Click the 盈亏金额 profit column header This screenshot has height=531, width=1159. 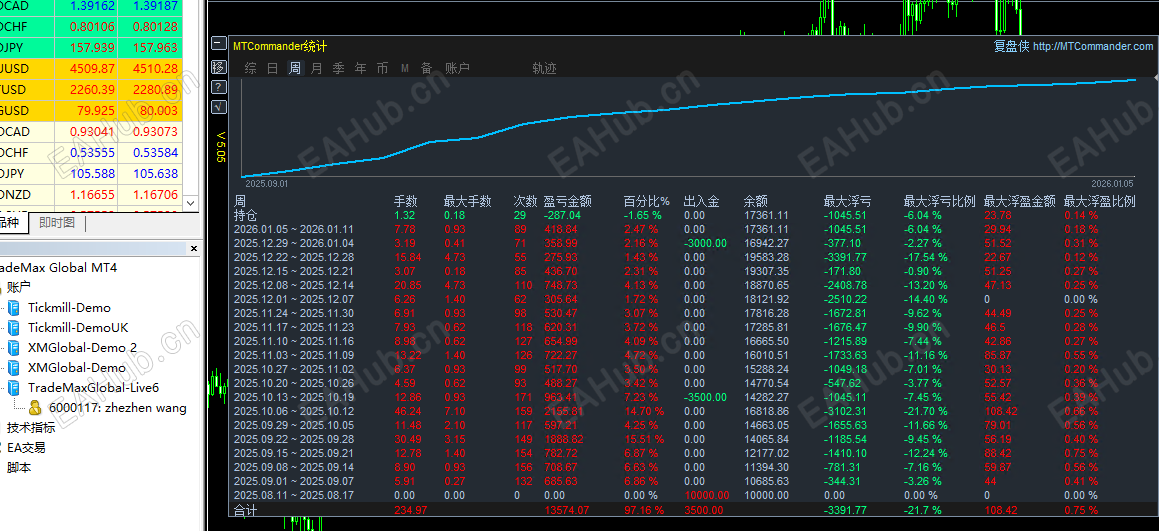pyautogui.click(x=568, y=200)
